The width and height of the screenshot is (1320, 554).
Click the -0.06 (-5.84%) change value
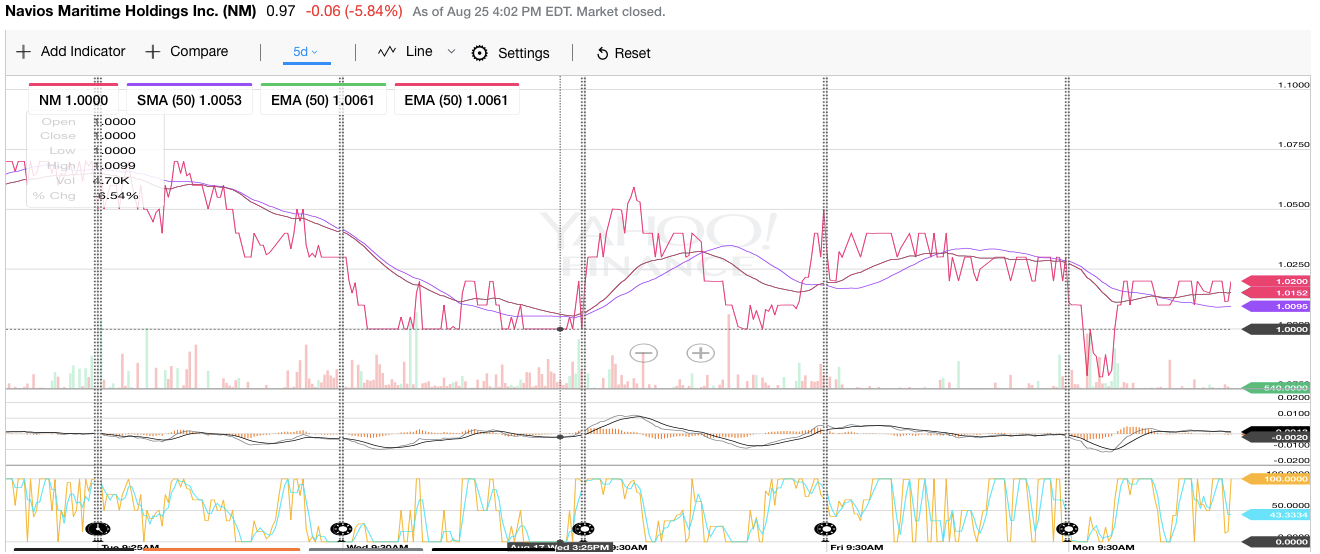coord(354,11)
